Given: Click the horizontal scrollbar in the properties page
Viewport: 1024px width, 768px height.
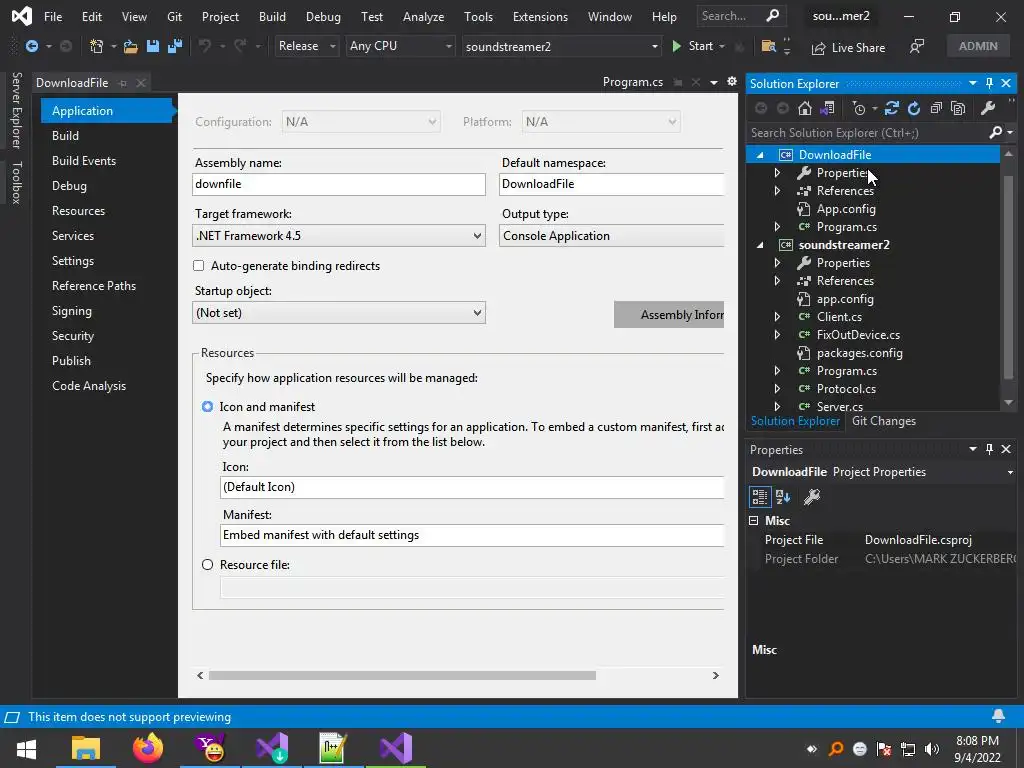Looking at the screenshot, I should 402,675.
